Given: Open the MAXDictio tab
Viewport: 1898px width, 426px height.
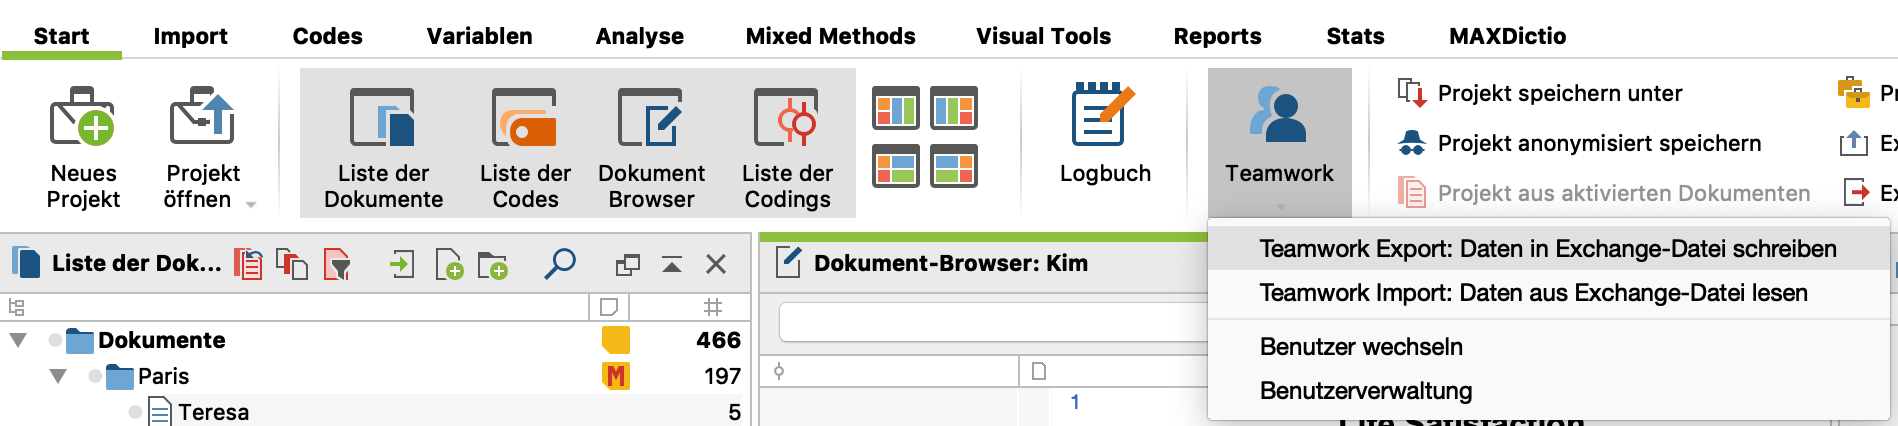Looking at the screenshot, I should [1507, 36].
